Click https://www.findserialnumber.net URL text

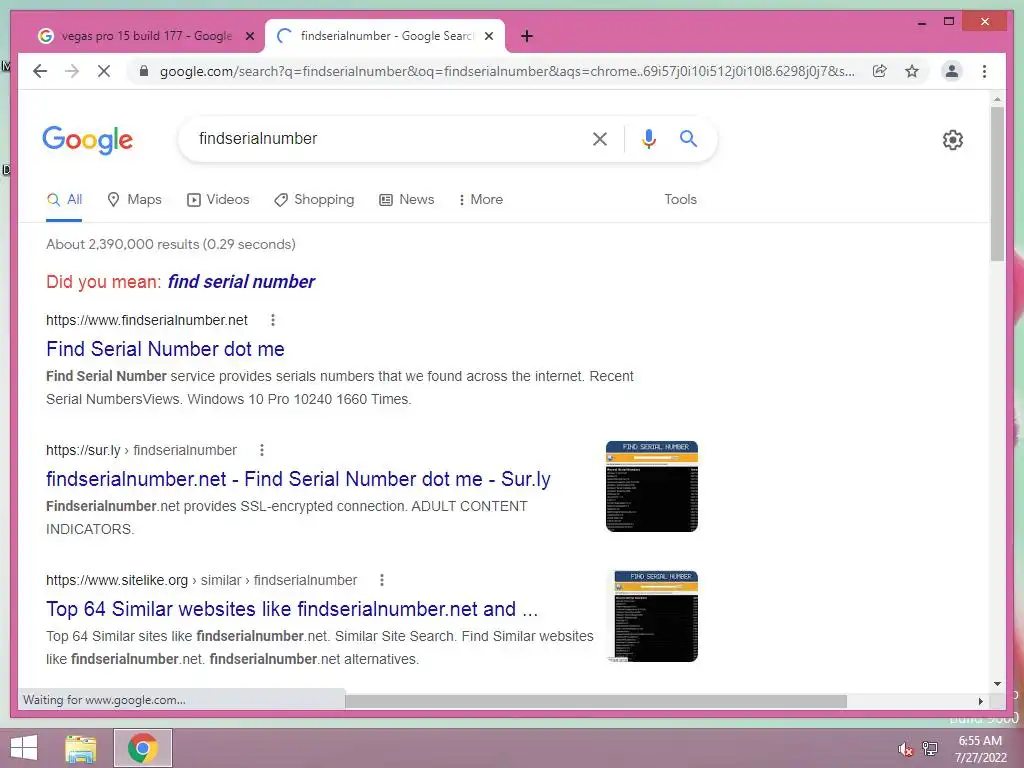147,320
